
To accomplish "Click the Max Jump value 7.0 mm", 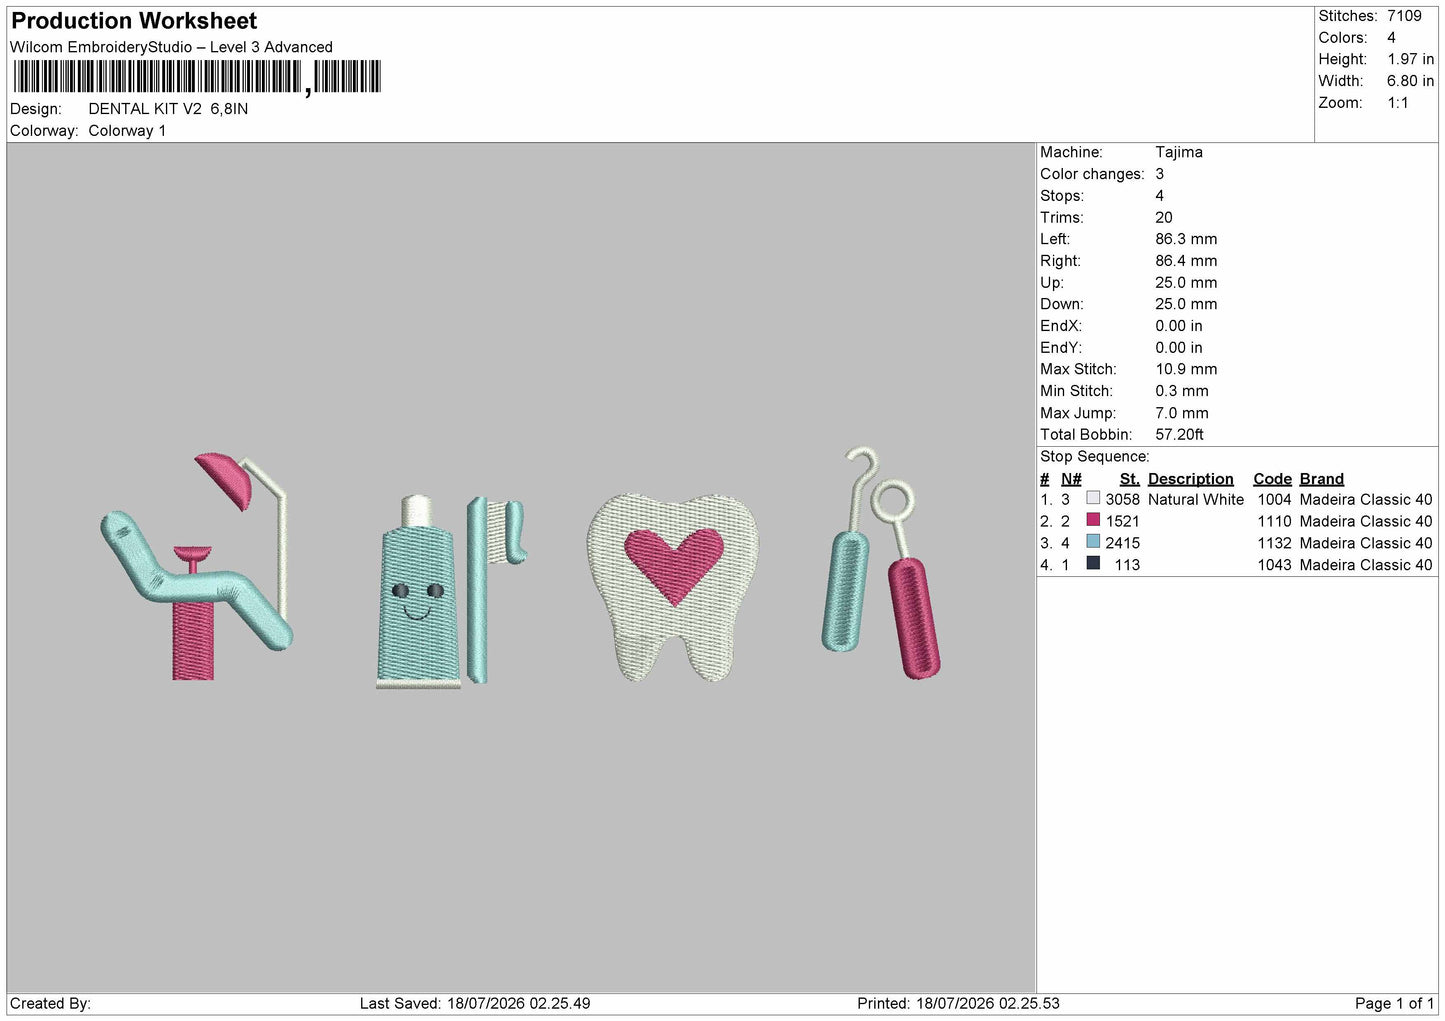I will coord(1182,413).
